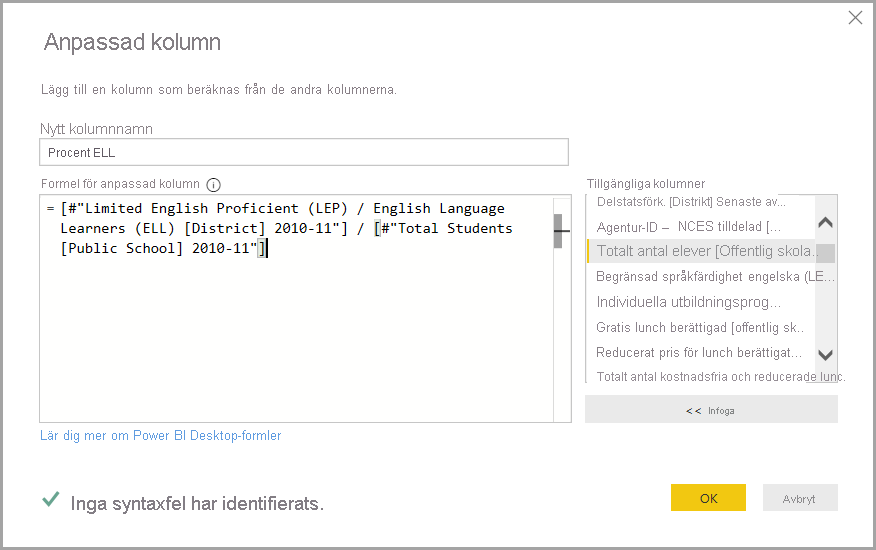Click the up arrow in columns list
Viewport: 876px width, 550px height.
(826, 222)
